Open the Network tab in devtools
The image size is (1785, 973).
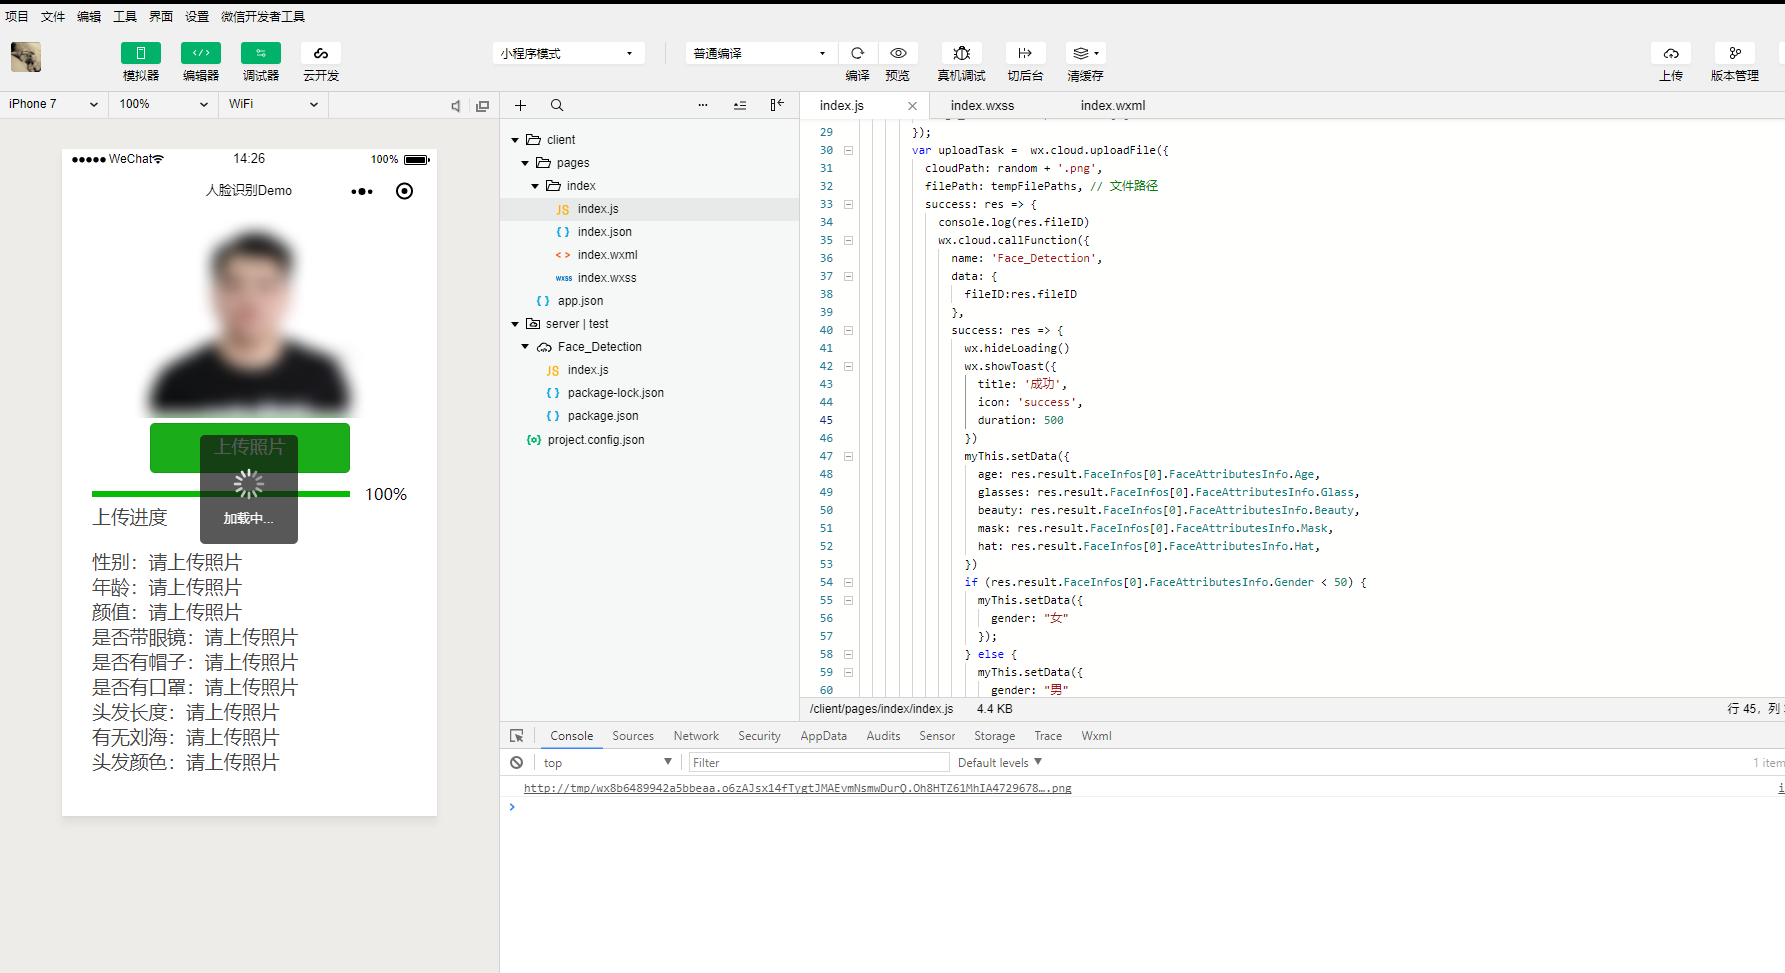click(x=696, y=736)
